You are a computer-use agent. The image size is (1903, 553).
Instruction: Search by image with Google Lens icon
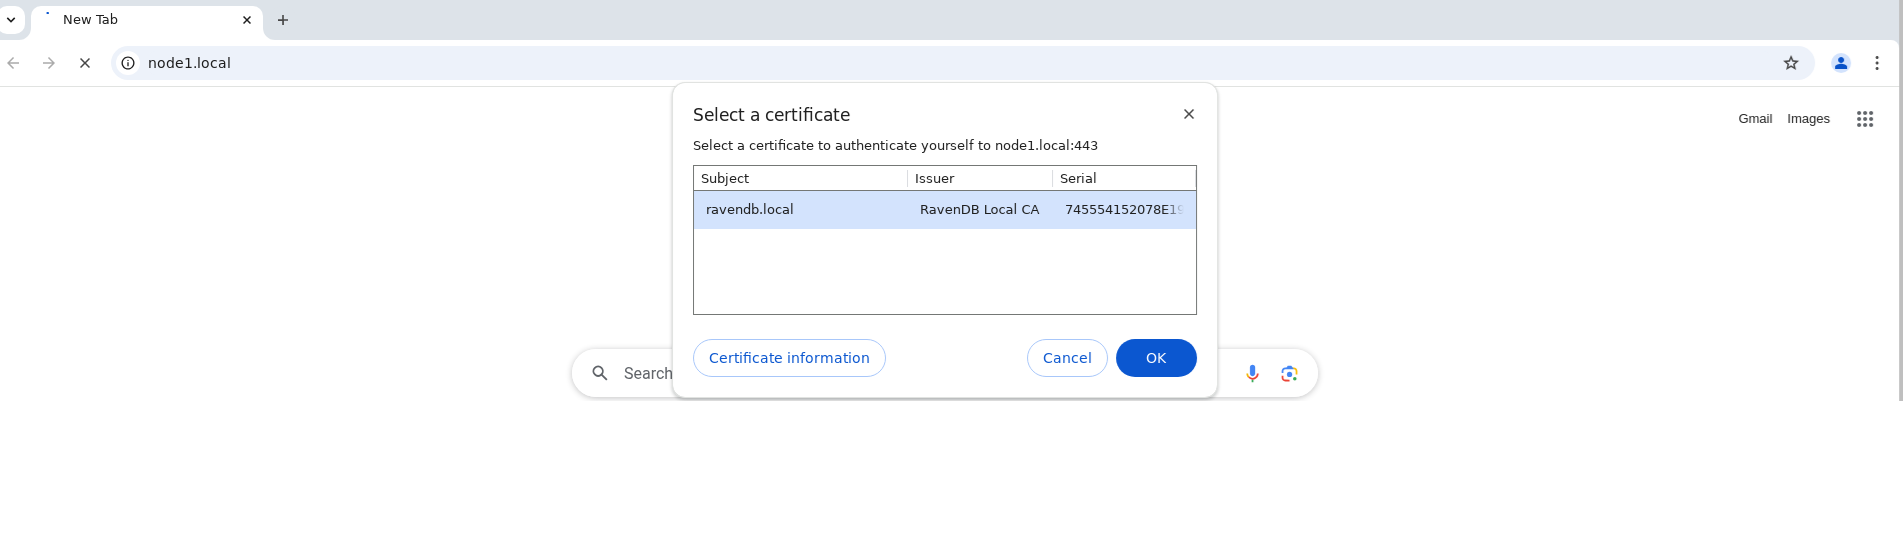click(1289, 373)
